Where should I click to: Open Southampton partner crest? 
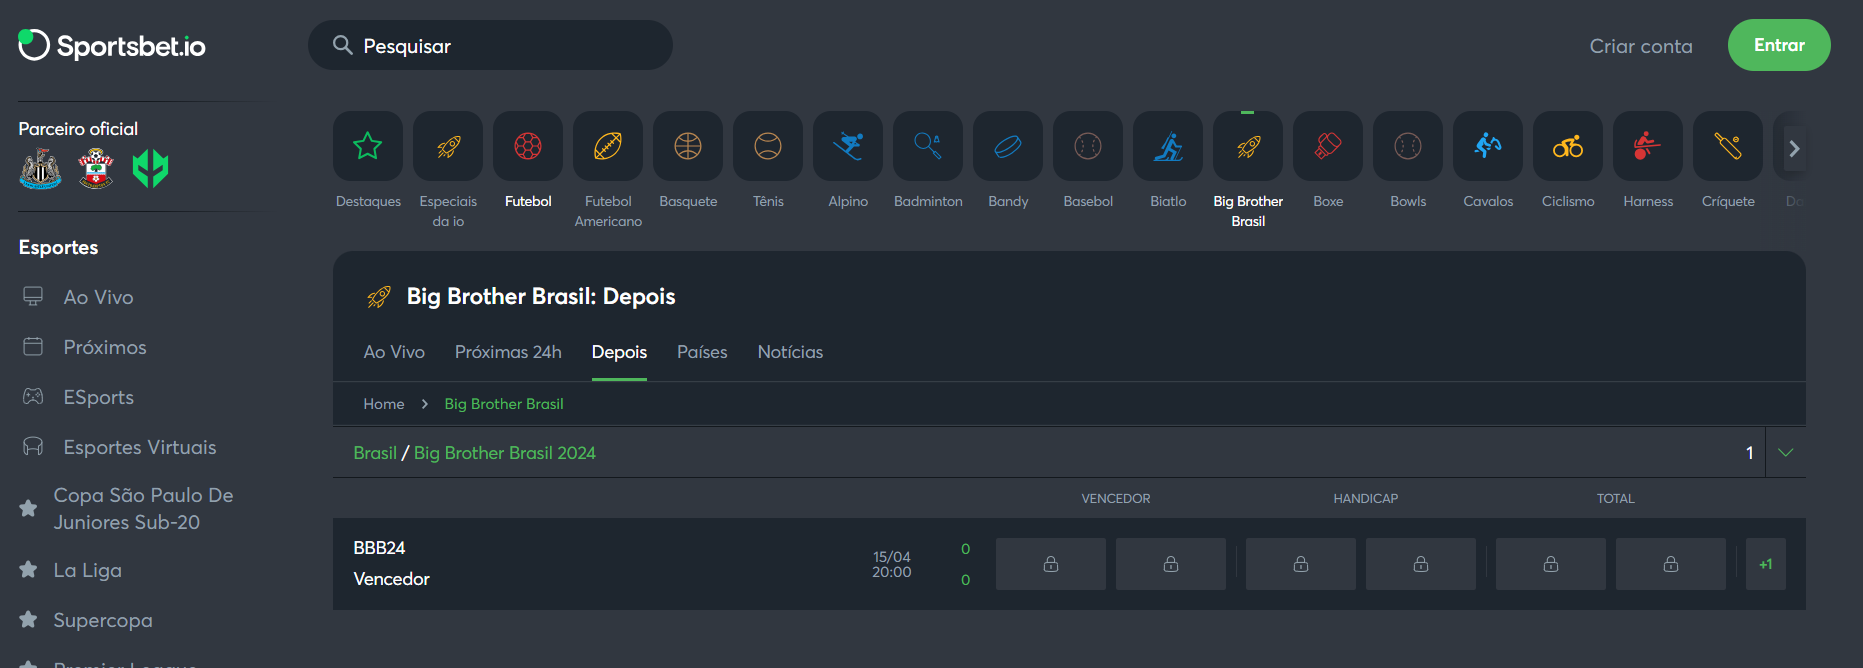(96, 169)
